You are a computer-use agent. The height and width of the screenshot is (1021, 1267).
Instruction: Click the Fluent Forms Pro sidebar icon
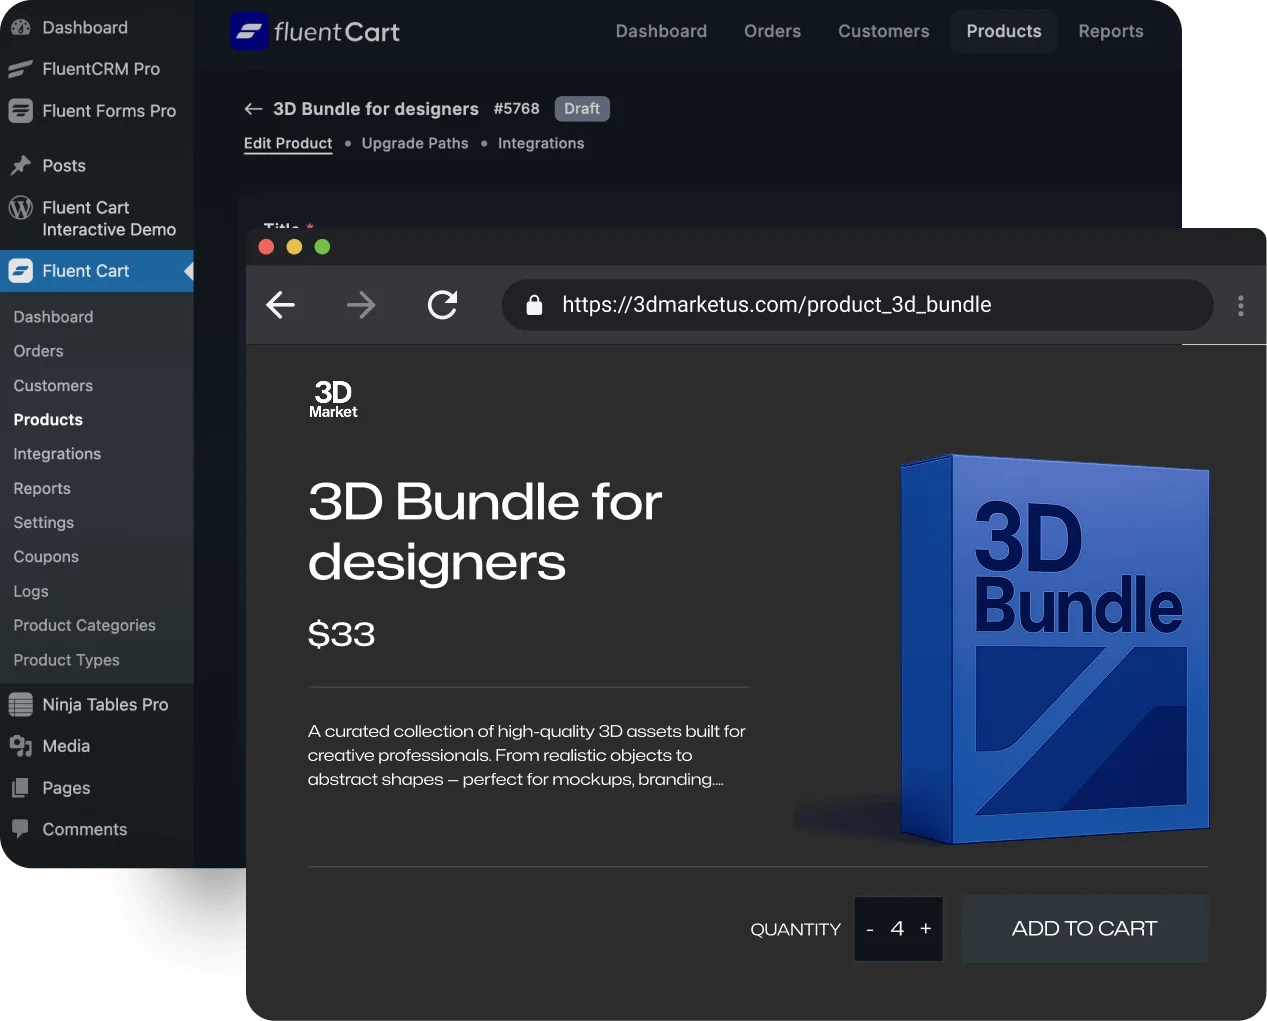click(x=20, y=111)
